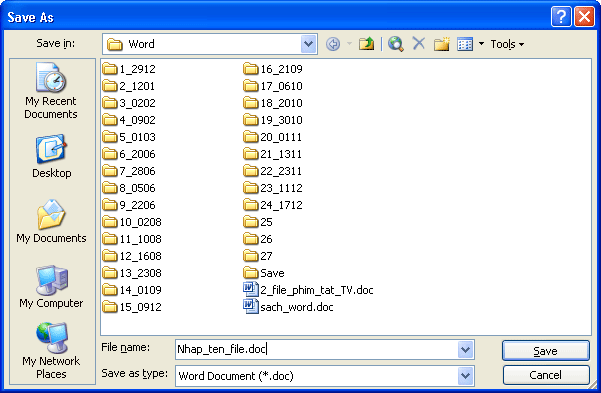Select folder 21_1311

click(273, 154)
